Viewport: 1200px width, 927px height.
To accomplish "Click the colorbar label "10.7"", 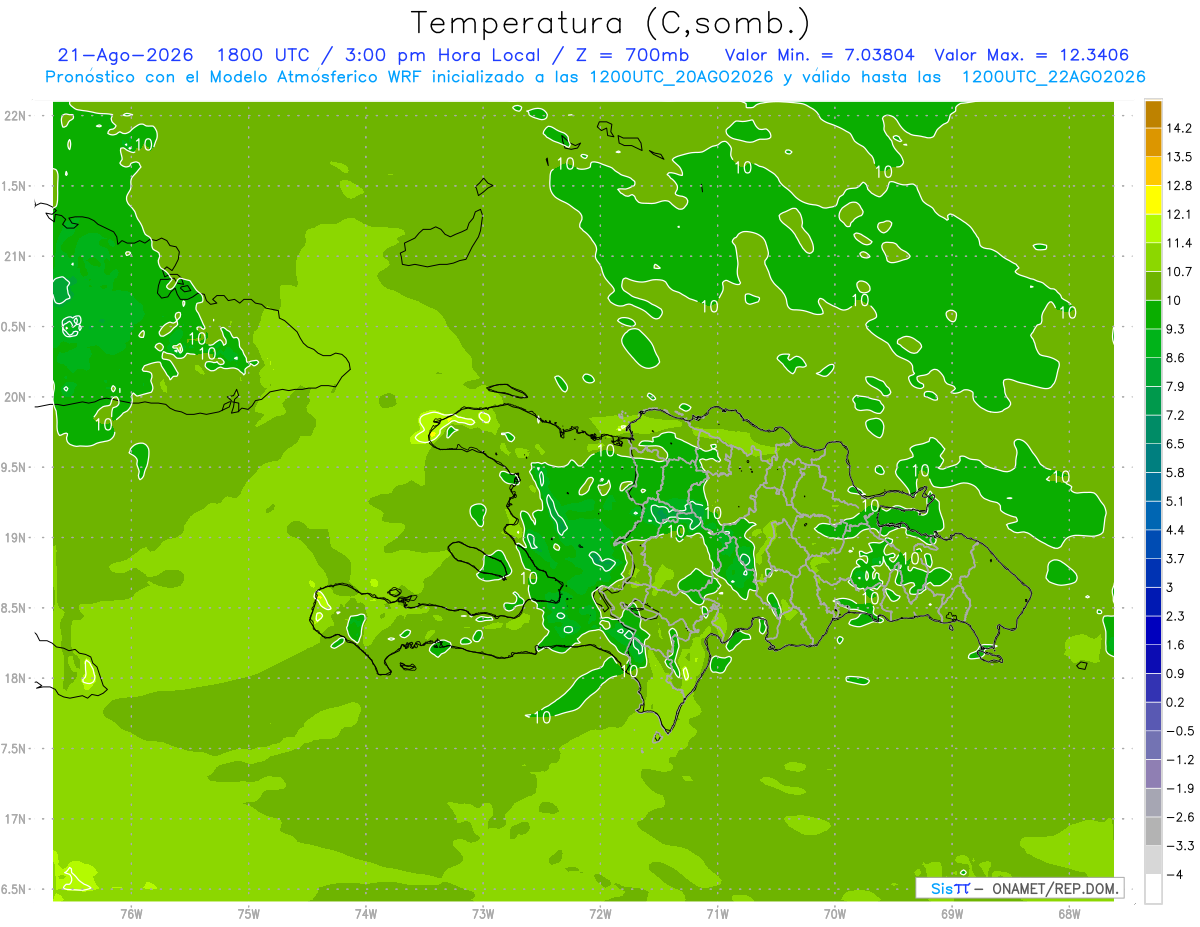I will point(1179,272).
